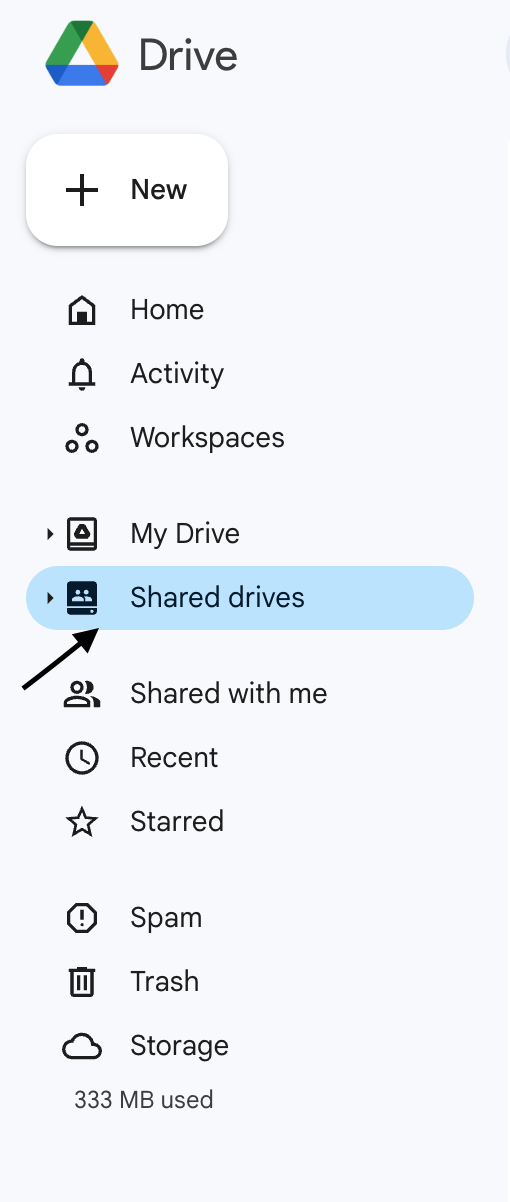Click the My Drive icon

pyautogui.click(x=82, y=534)
